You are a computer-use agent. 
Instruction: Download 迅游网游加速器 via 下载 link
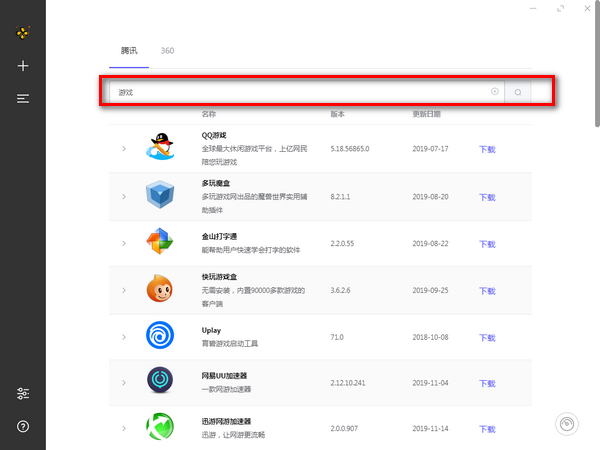(487, 429)
